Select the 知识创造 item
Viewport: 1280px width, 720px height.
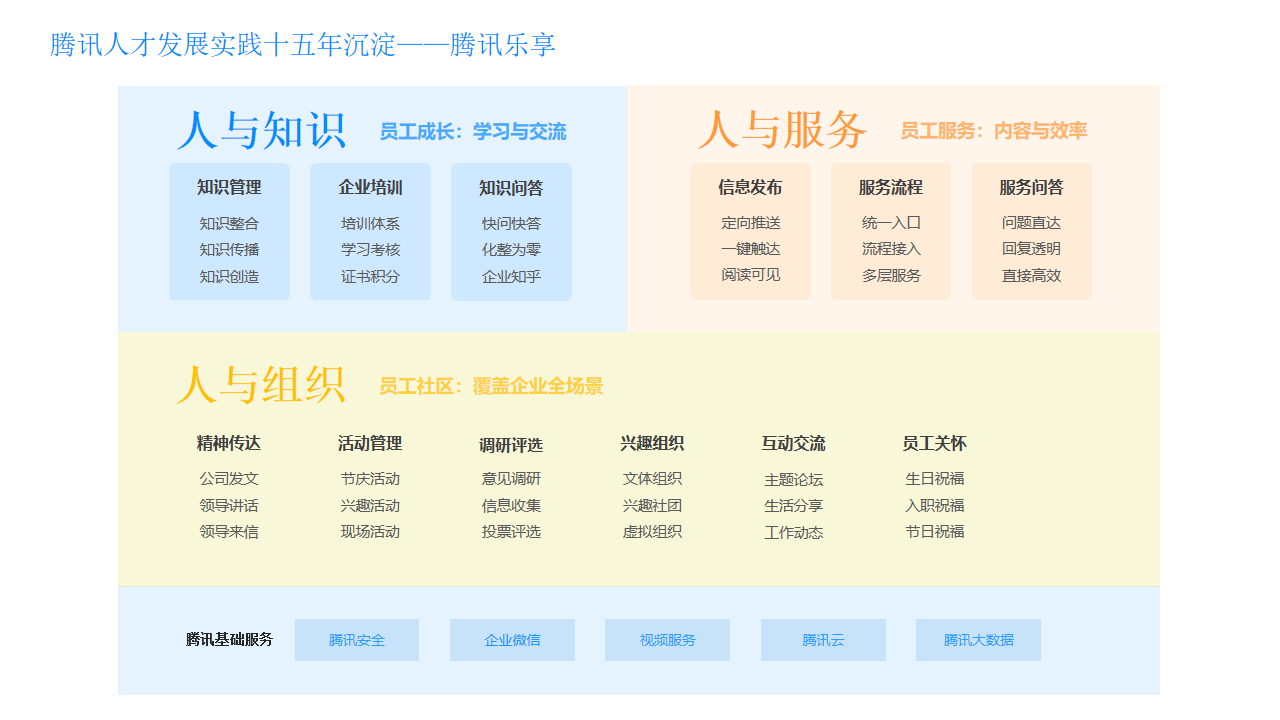pos(229,276)
